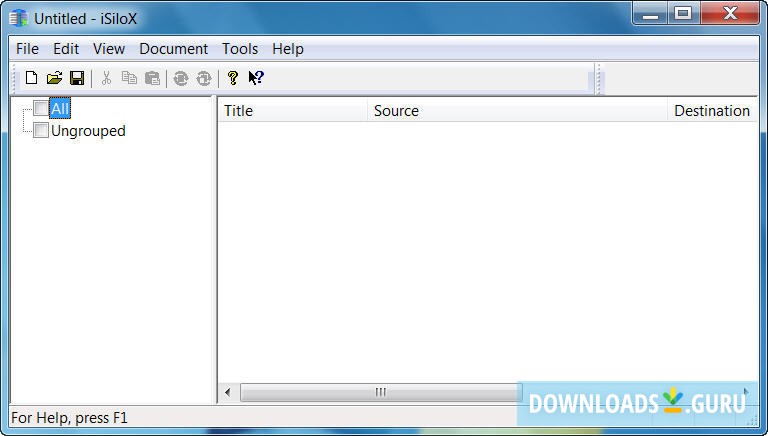The width and height of the screenshot is (768, 436).
Task: Click the toolbar grip handle at left
Action: tap(15, 78)
